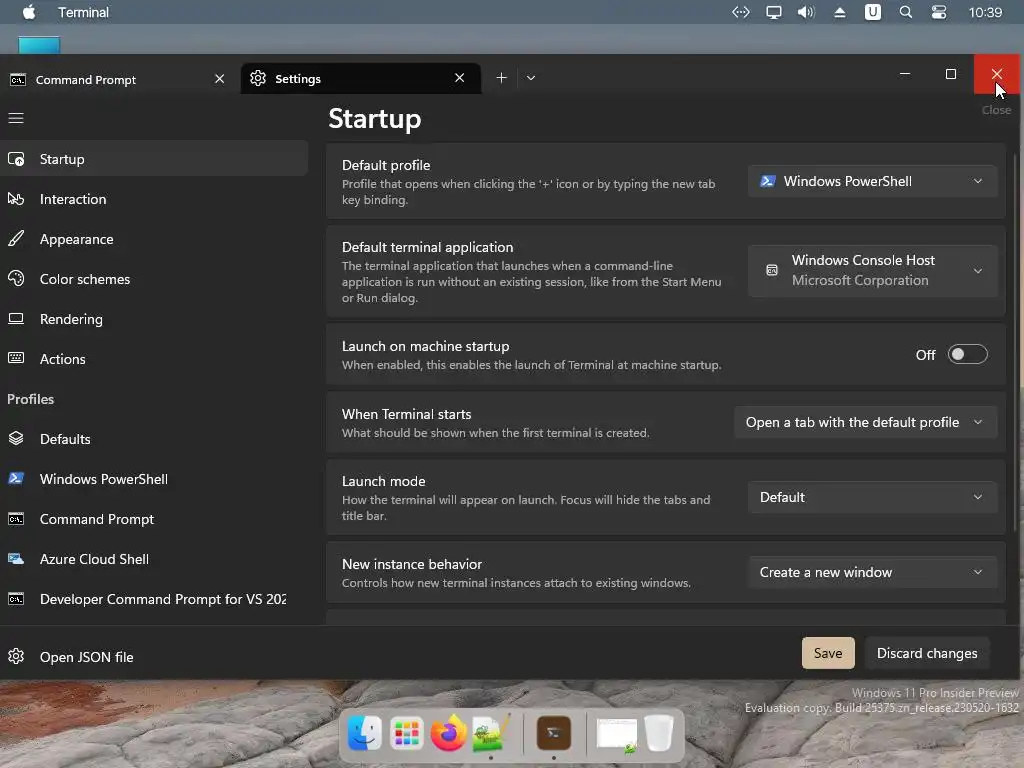Close the Command Prompt tab
Image resolution: width=1024 pixels, height=768 pixels.
click(219, 79)
